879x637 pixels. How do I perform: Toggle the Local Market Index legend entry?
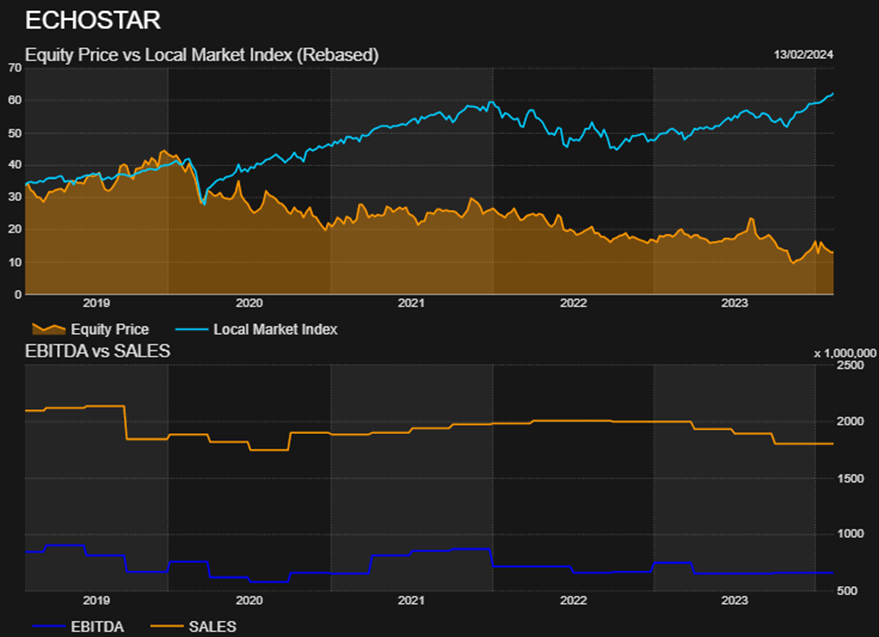click(257, 329)
